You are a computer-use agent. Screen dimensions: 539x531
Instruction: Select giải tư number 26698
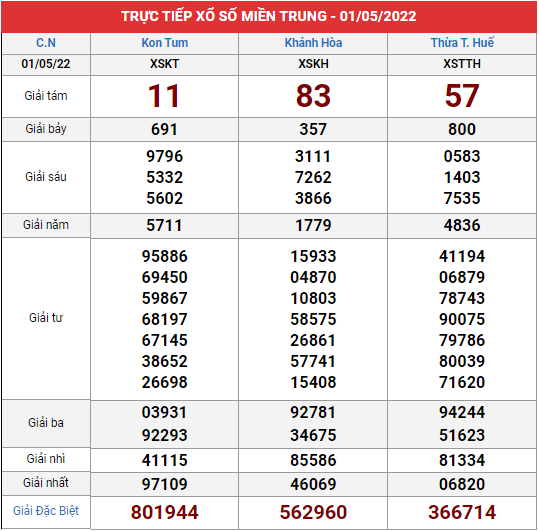(x=165, y=382)
